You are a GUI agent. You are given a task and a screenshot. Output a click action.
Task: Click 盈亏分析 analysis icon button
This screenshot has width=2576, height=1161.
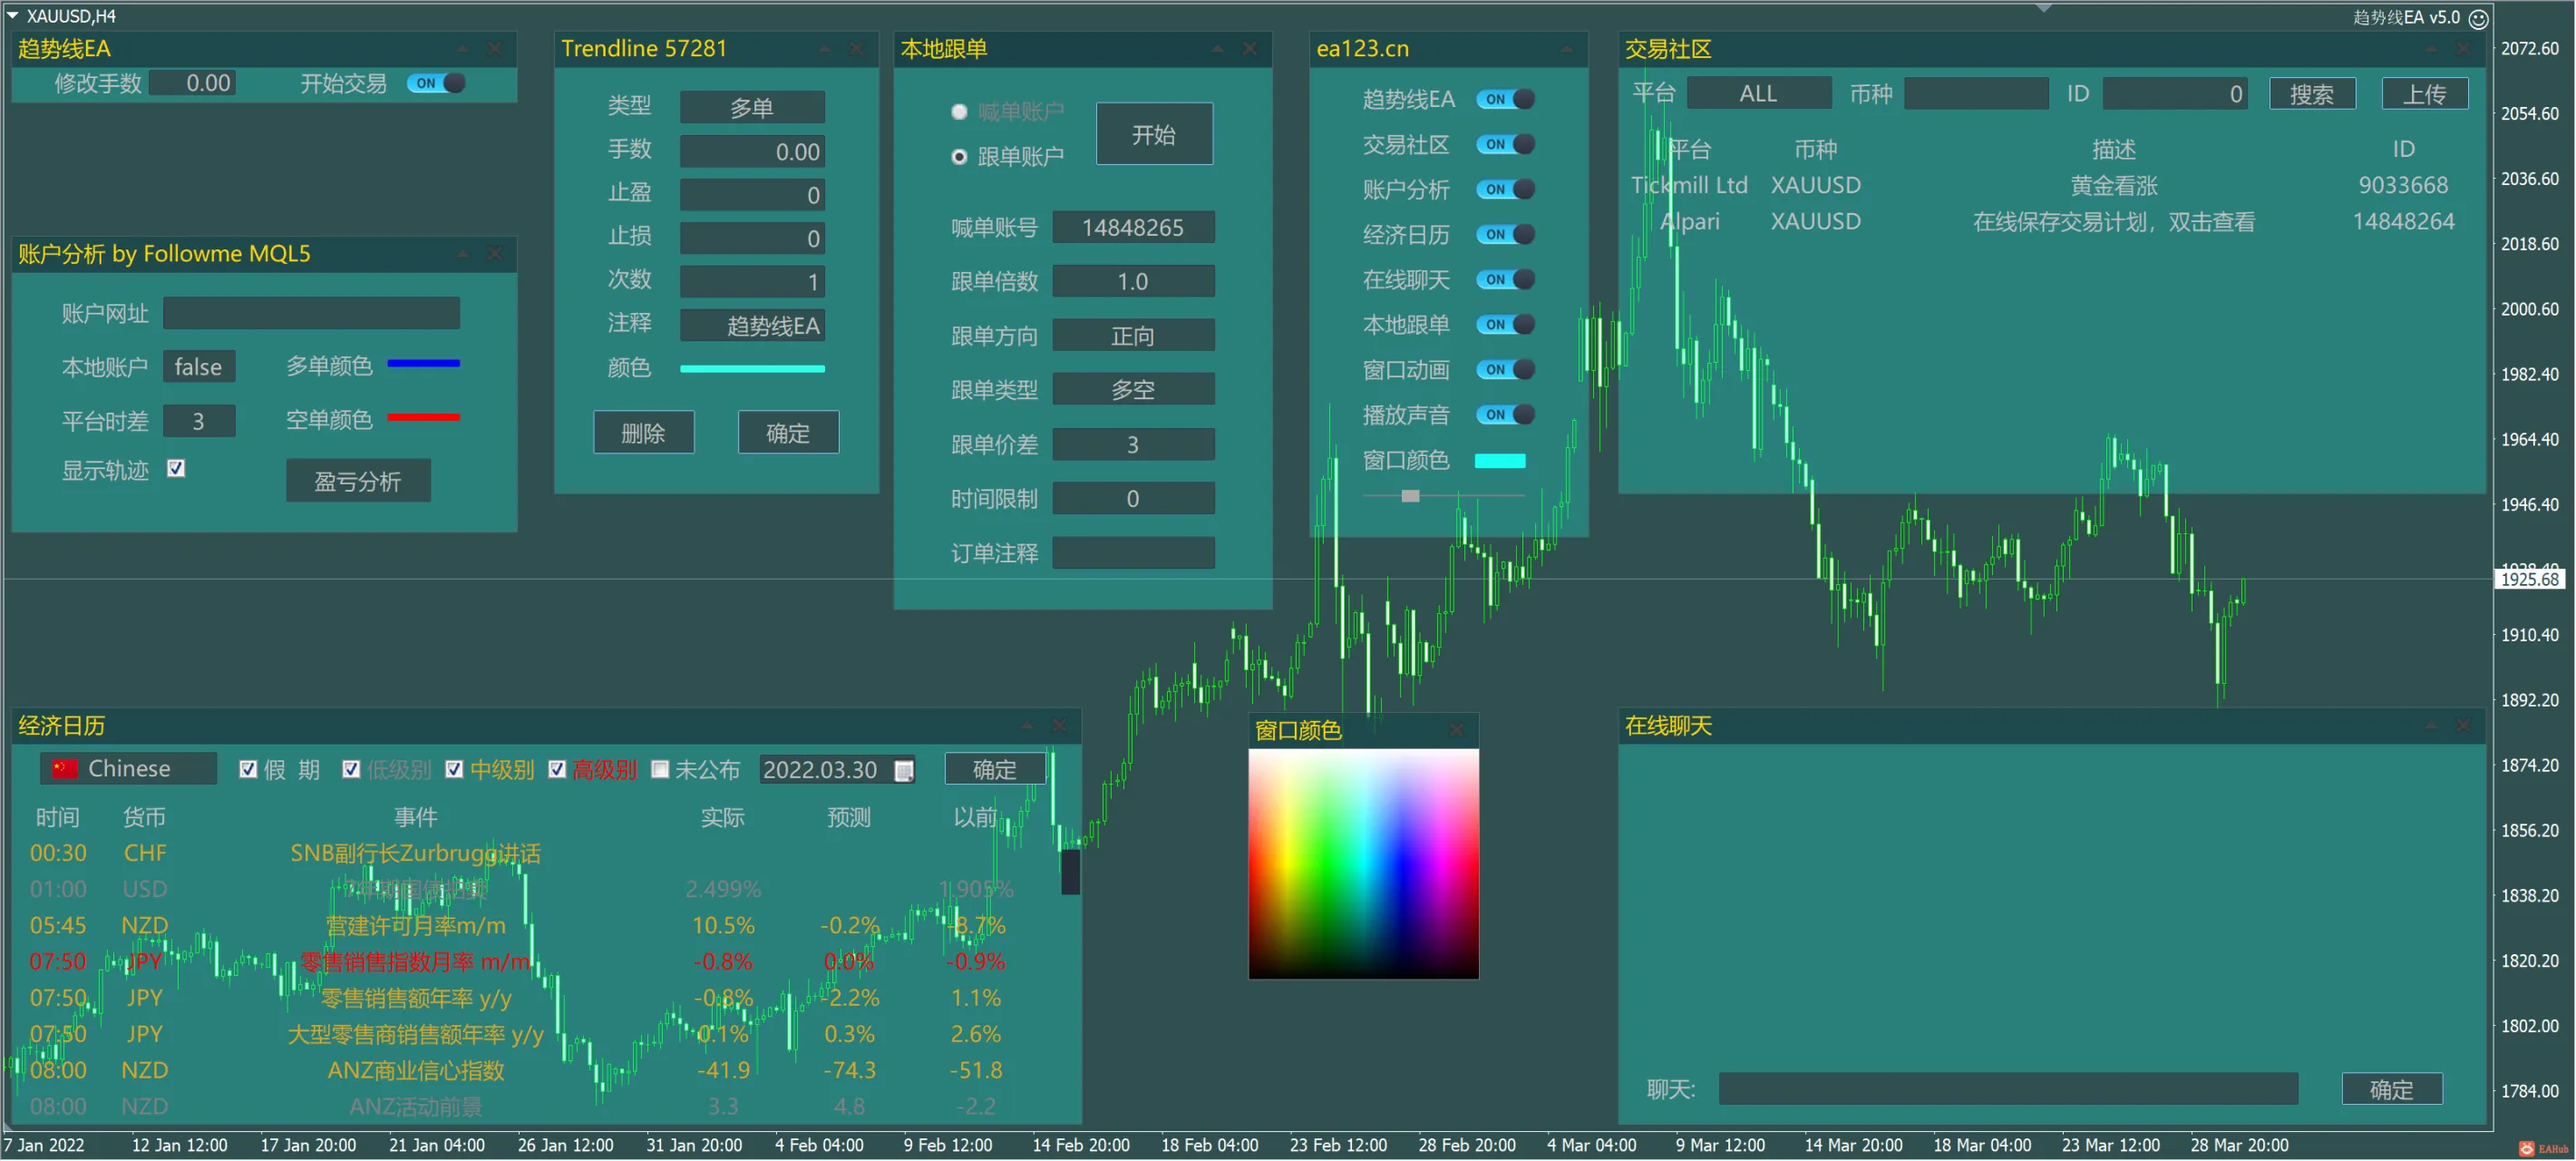coord(355,480)
